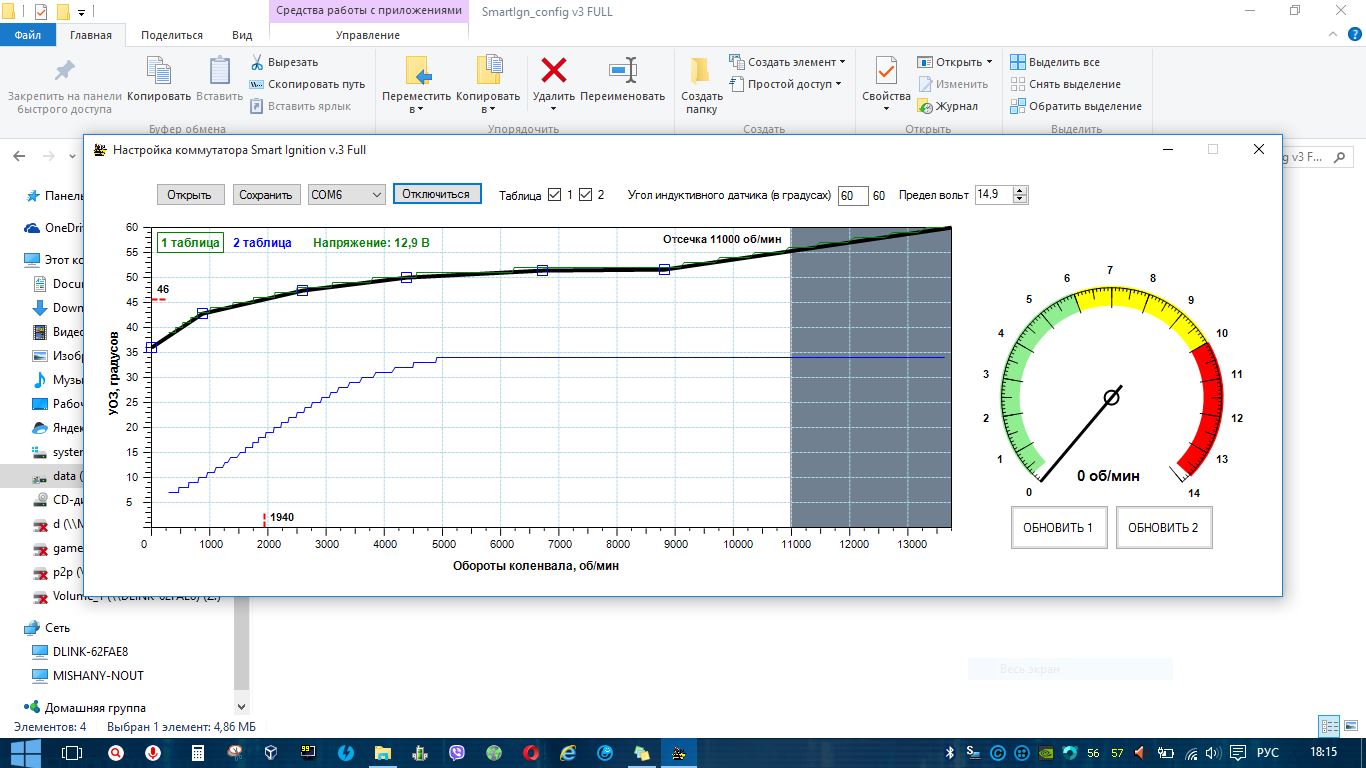Click the Переименовать icon
The height and width of the screenshot is (768, 1366).
click(x=622, y=71)
